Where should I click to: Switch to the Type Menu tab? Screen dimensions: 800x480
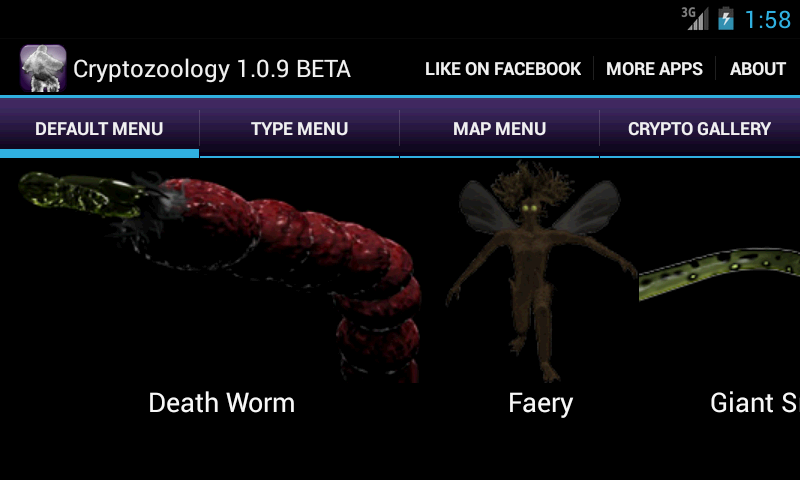[x=299, y=129]
